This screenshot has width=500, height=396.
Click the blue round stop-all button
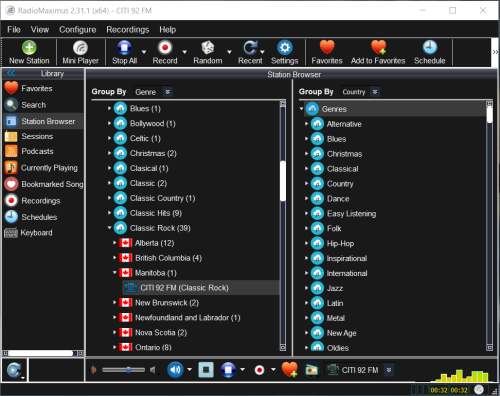click(228, 370)
